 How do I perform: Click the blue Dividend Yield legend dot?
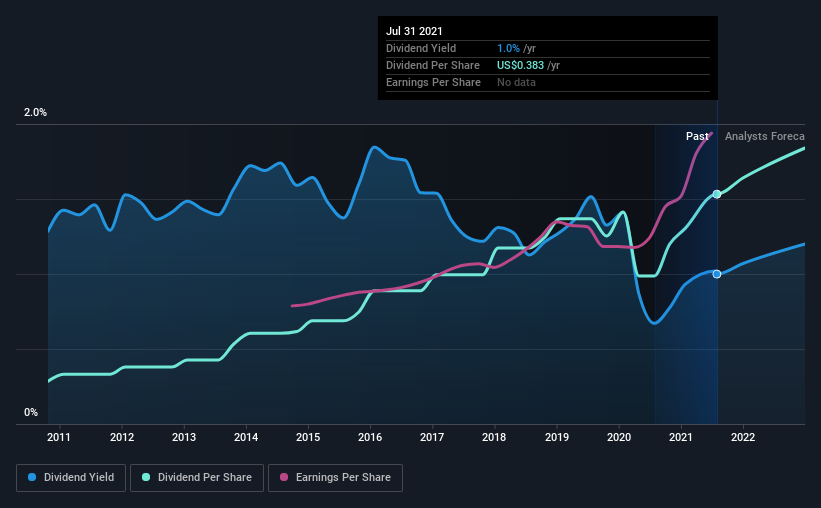32,477
